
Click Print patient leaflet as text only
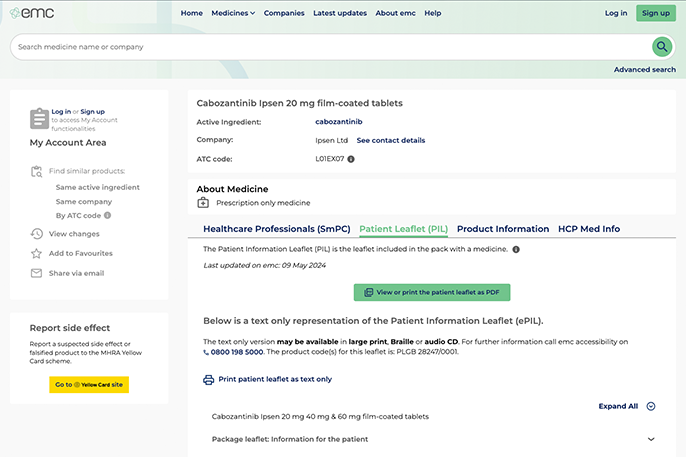(275, 379)
